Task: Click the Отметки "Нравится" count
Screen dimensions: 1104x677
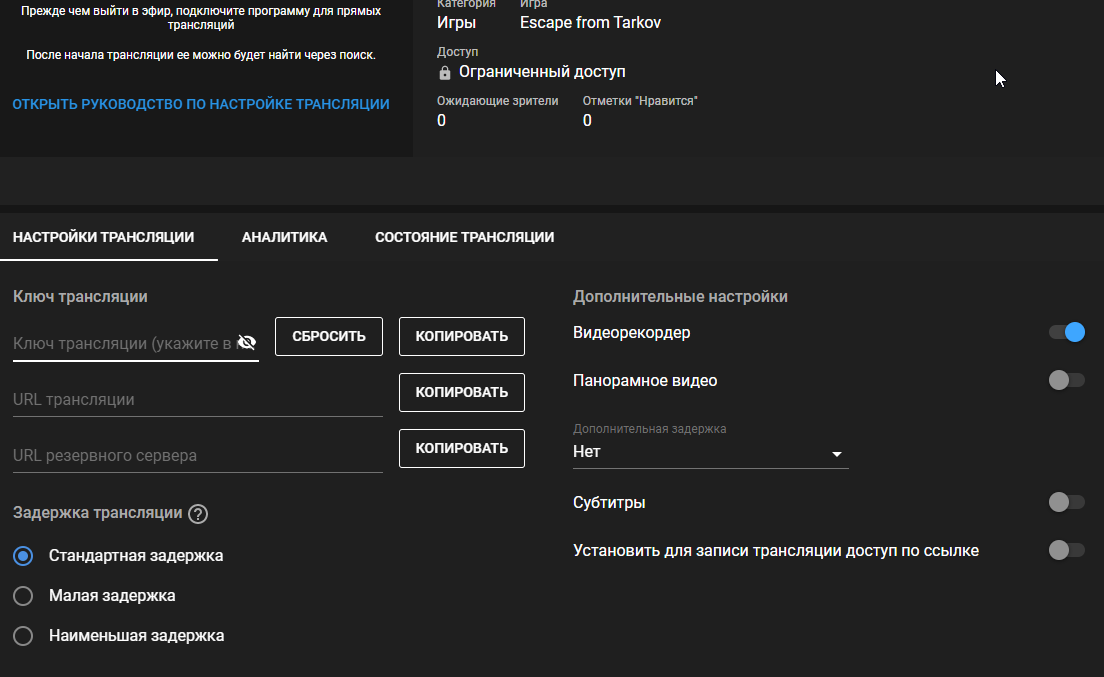Action: click(x=587, y=120)
